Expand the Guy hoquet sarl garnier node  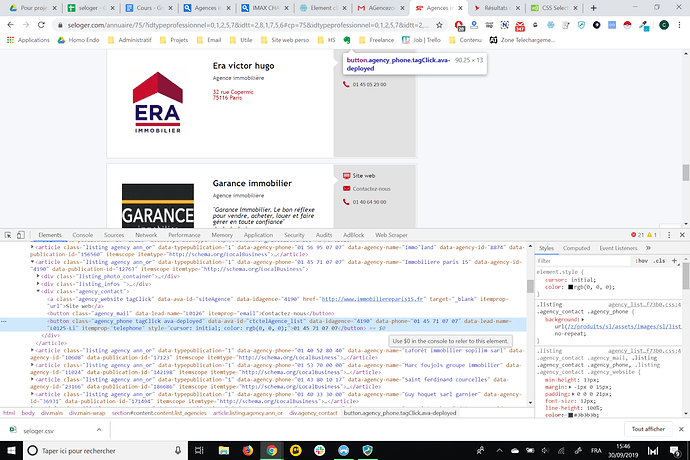(x=32, y=394)
